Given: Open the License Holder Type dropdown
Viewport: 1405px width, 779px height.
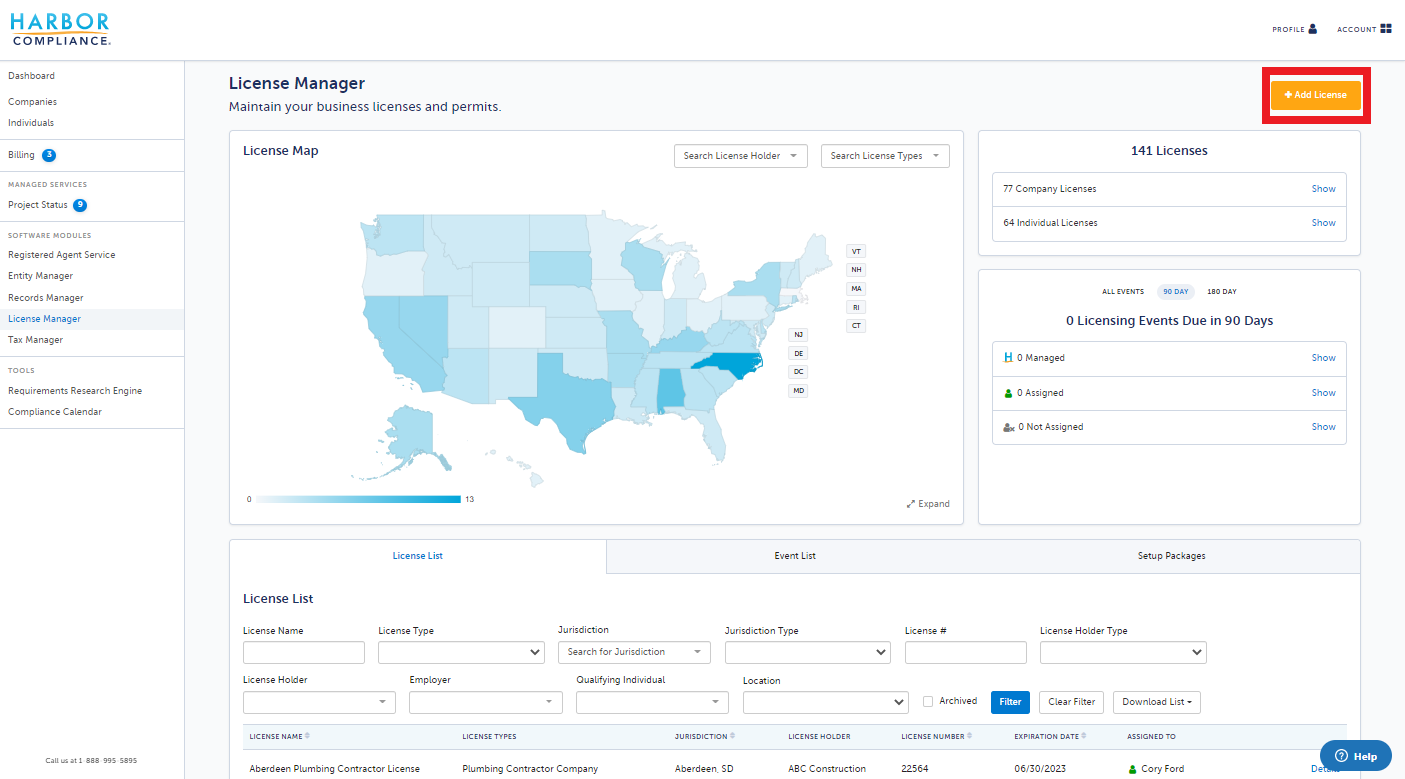Looking at the screenshot, I should [1123, 653].
